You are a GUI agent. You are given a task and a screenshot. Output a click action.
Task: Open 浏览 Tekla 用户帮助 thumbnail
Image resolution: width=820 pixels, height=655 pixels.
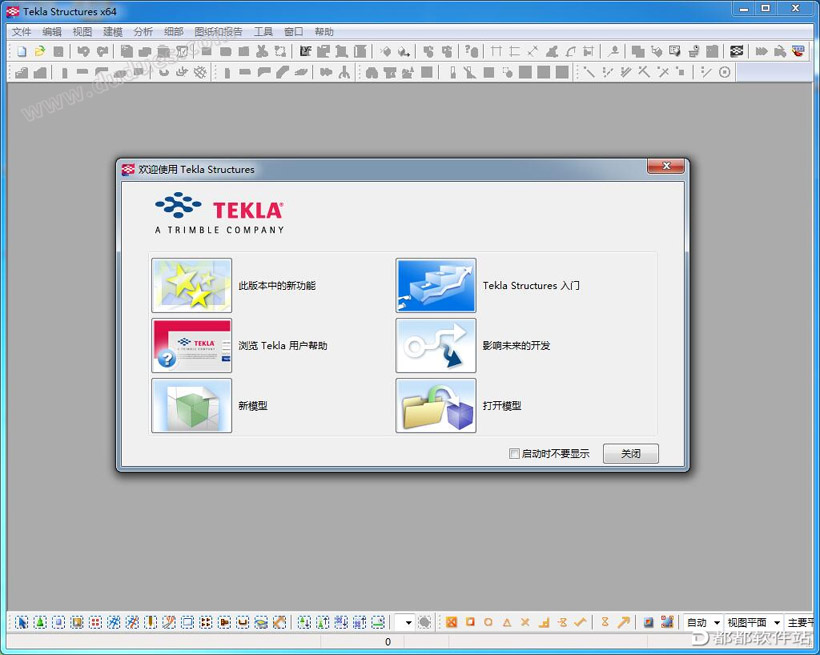coord(191,346)
